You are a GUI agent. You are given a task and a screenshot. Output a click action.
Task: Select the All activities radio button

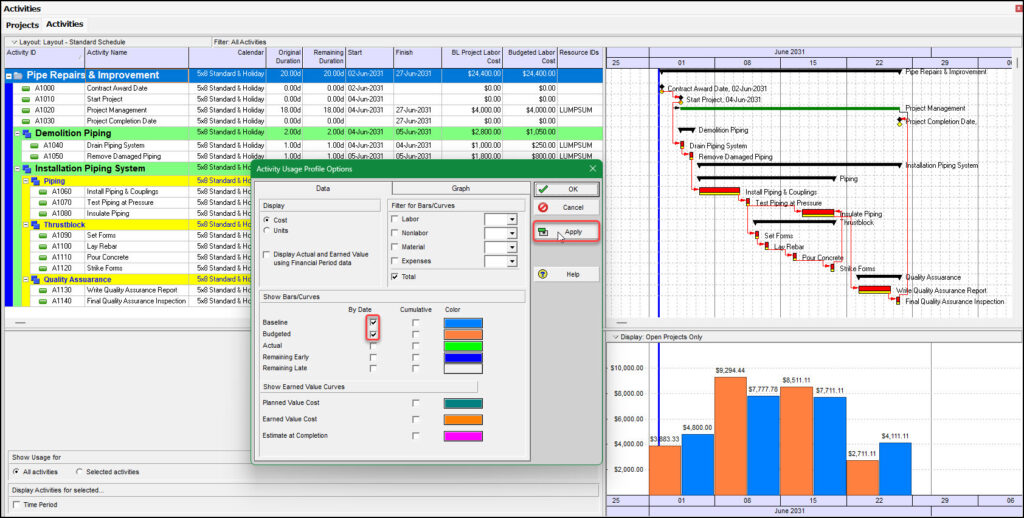(x=16, y=472)
